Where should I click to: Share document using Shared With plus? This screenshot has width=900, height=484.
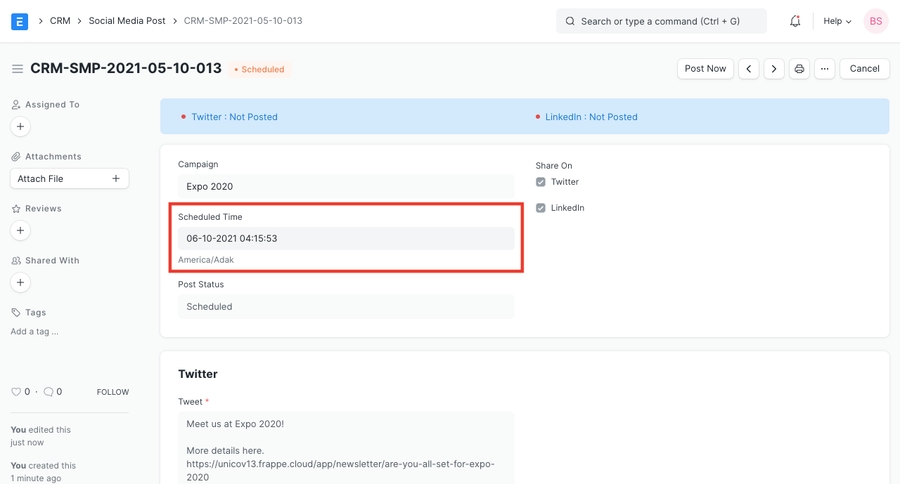(20, 283)
